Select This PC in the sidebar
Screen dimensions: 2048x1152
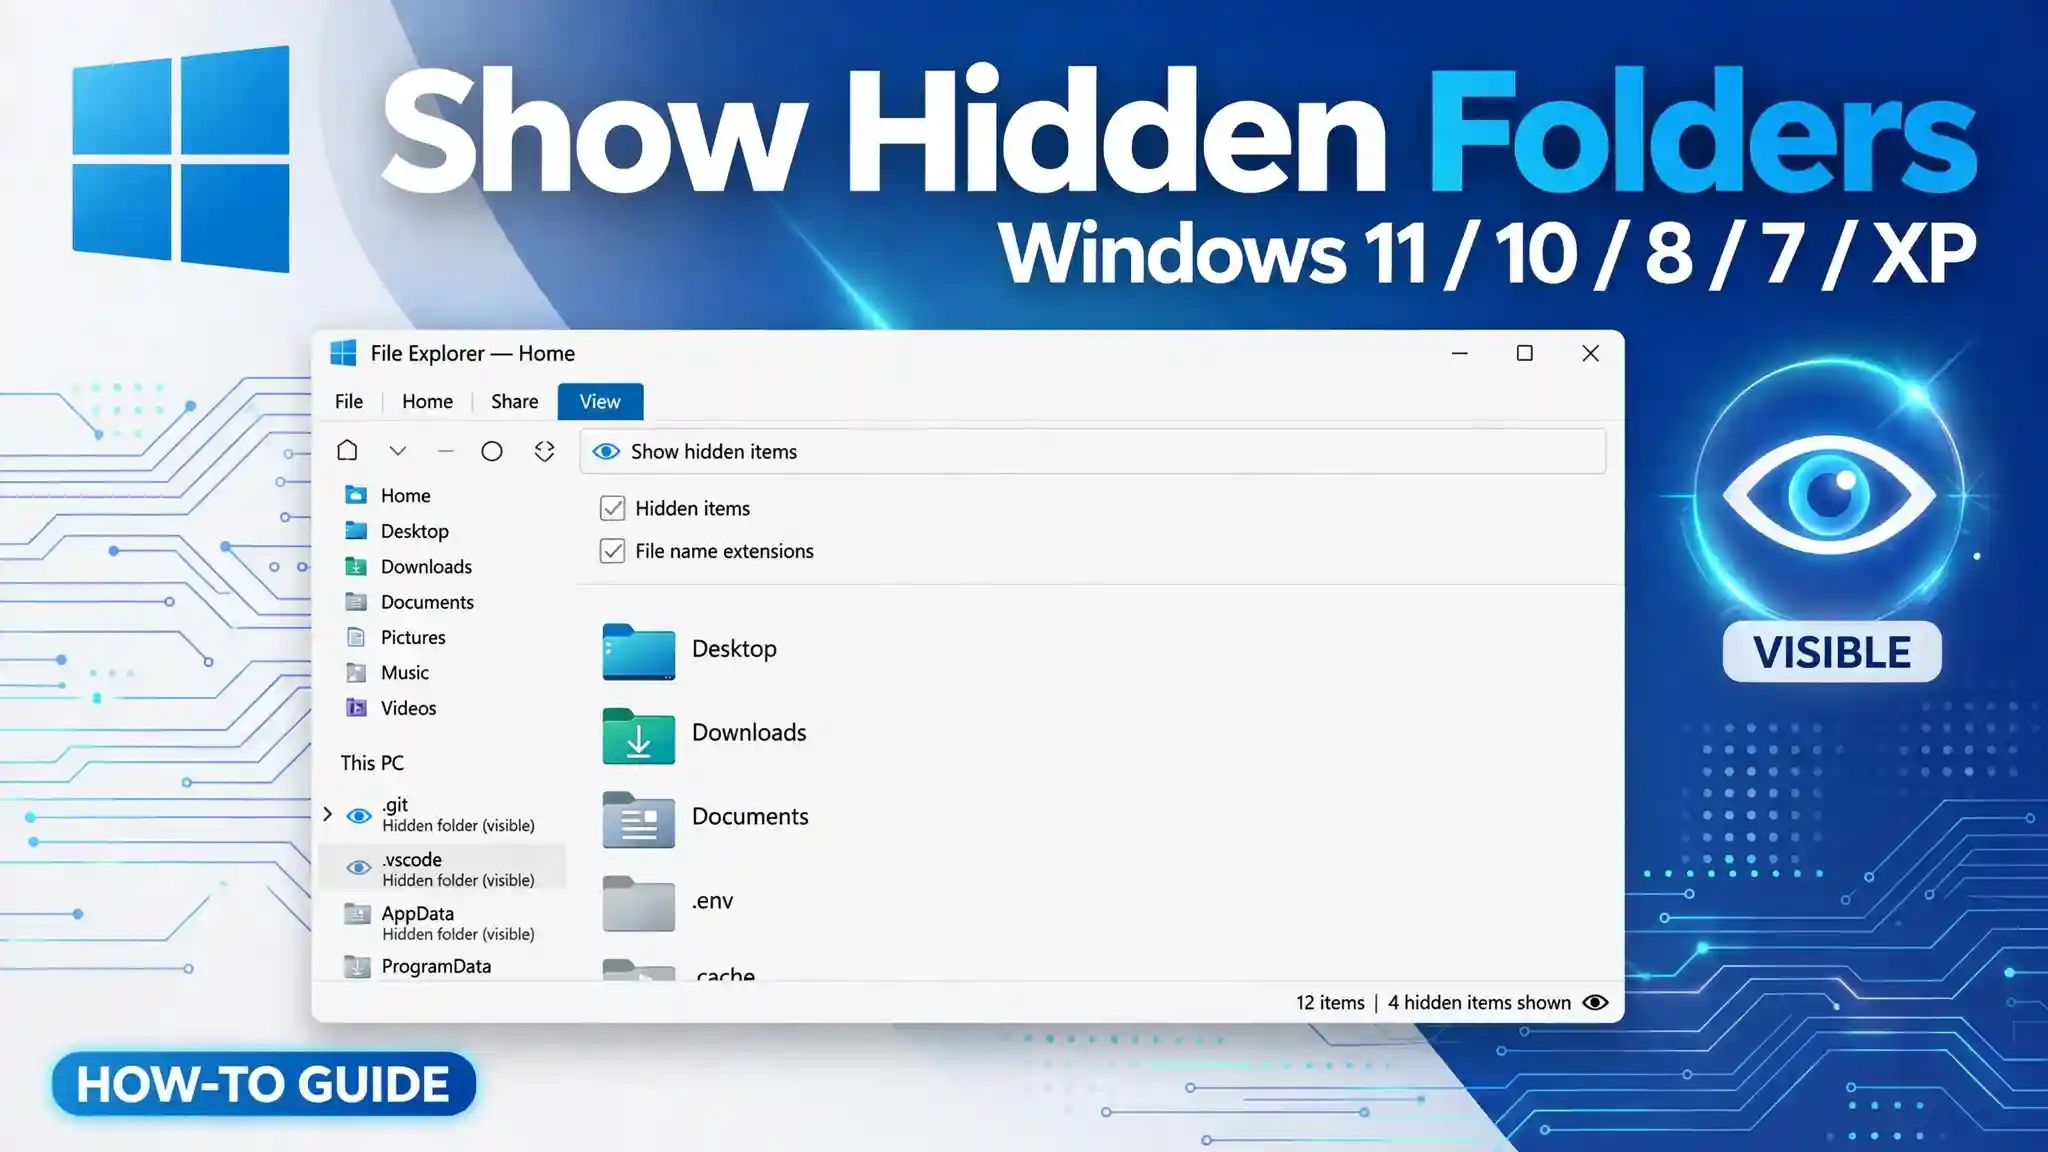click(x=372, y=763)
